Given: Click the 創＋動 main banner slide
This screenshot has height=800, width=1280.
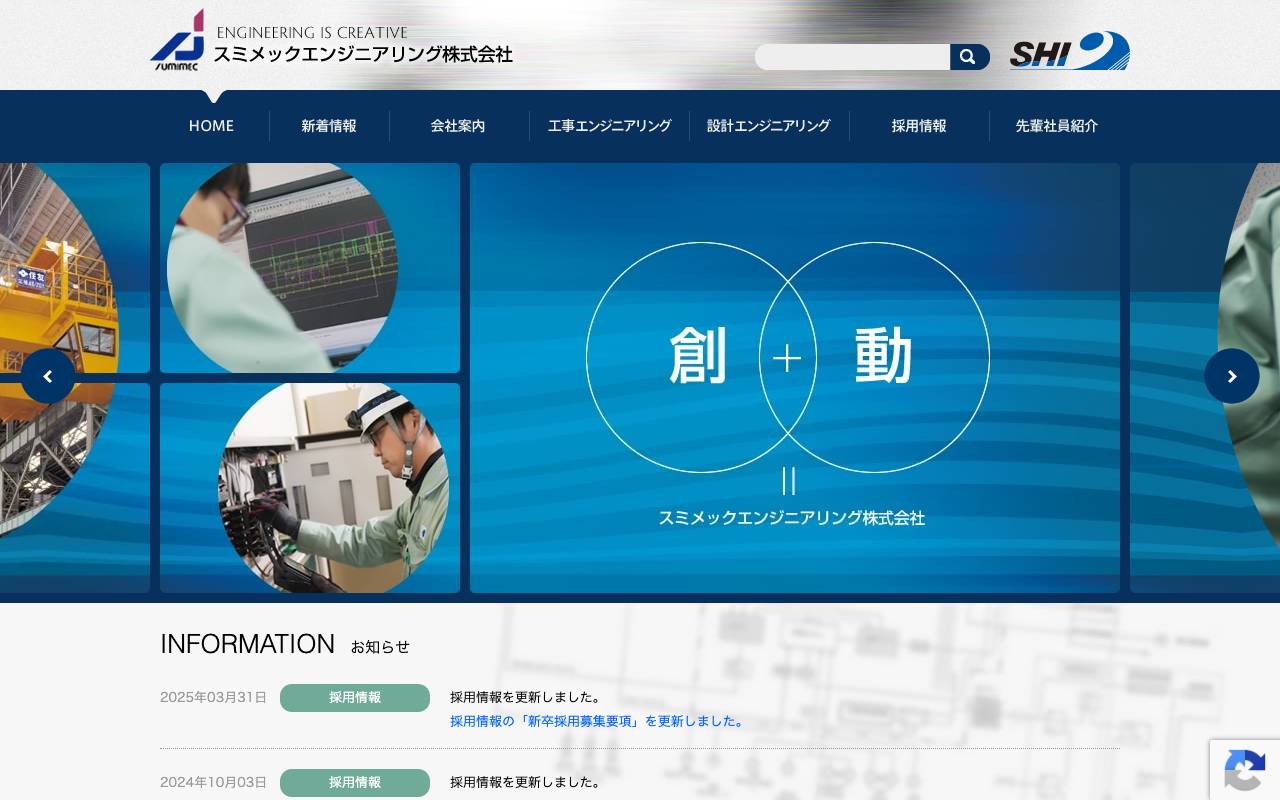Looking at the screenshot, I should 795,378.
